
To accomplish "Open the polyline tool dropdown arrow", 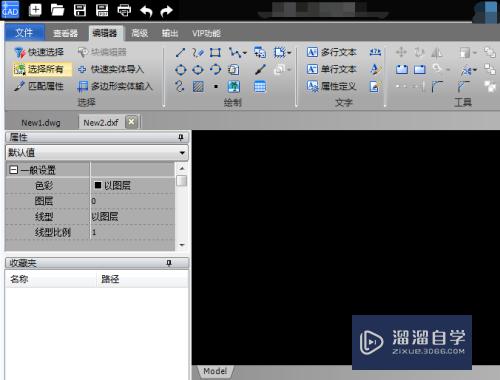I will tap(245, 53).
